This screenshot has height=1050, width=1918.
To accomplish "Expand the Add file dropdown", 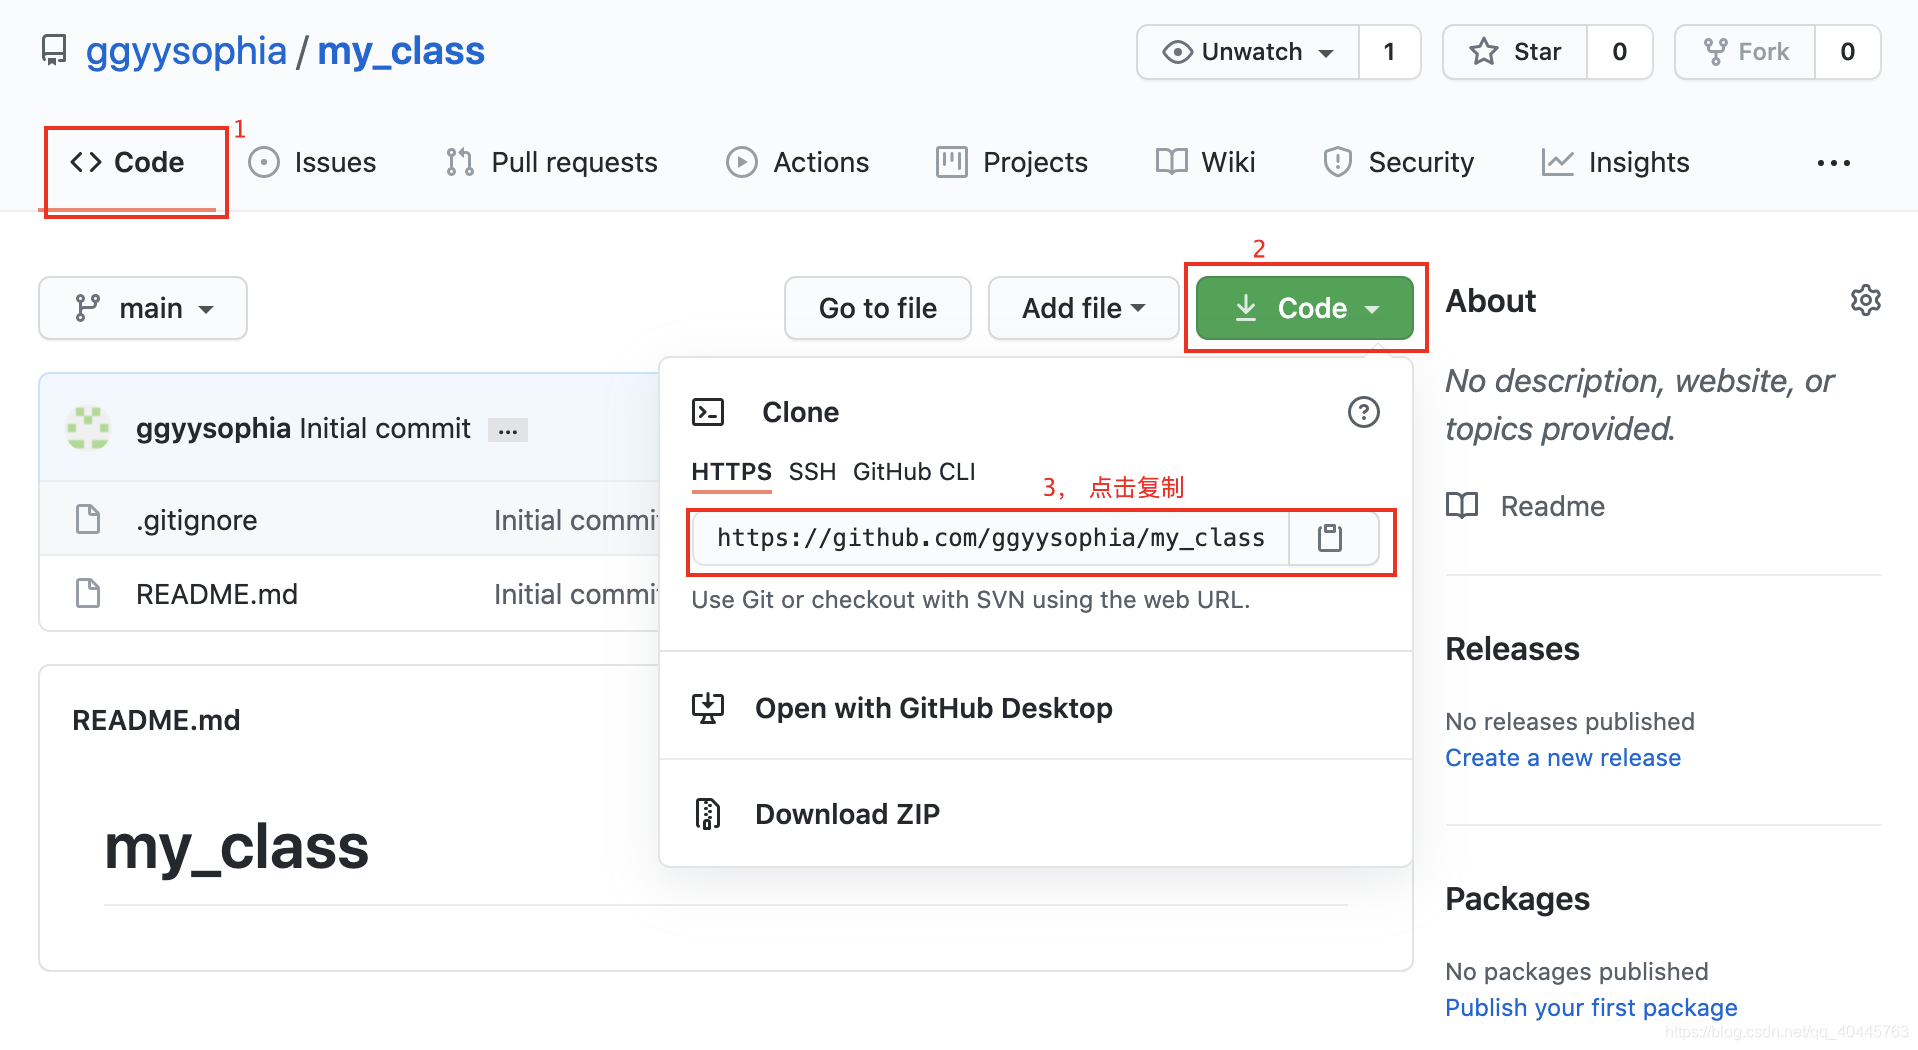I will [x=1083, y=308].
